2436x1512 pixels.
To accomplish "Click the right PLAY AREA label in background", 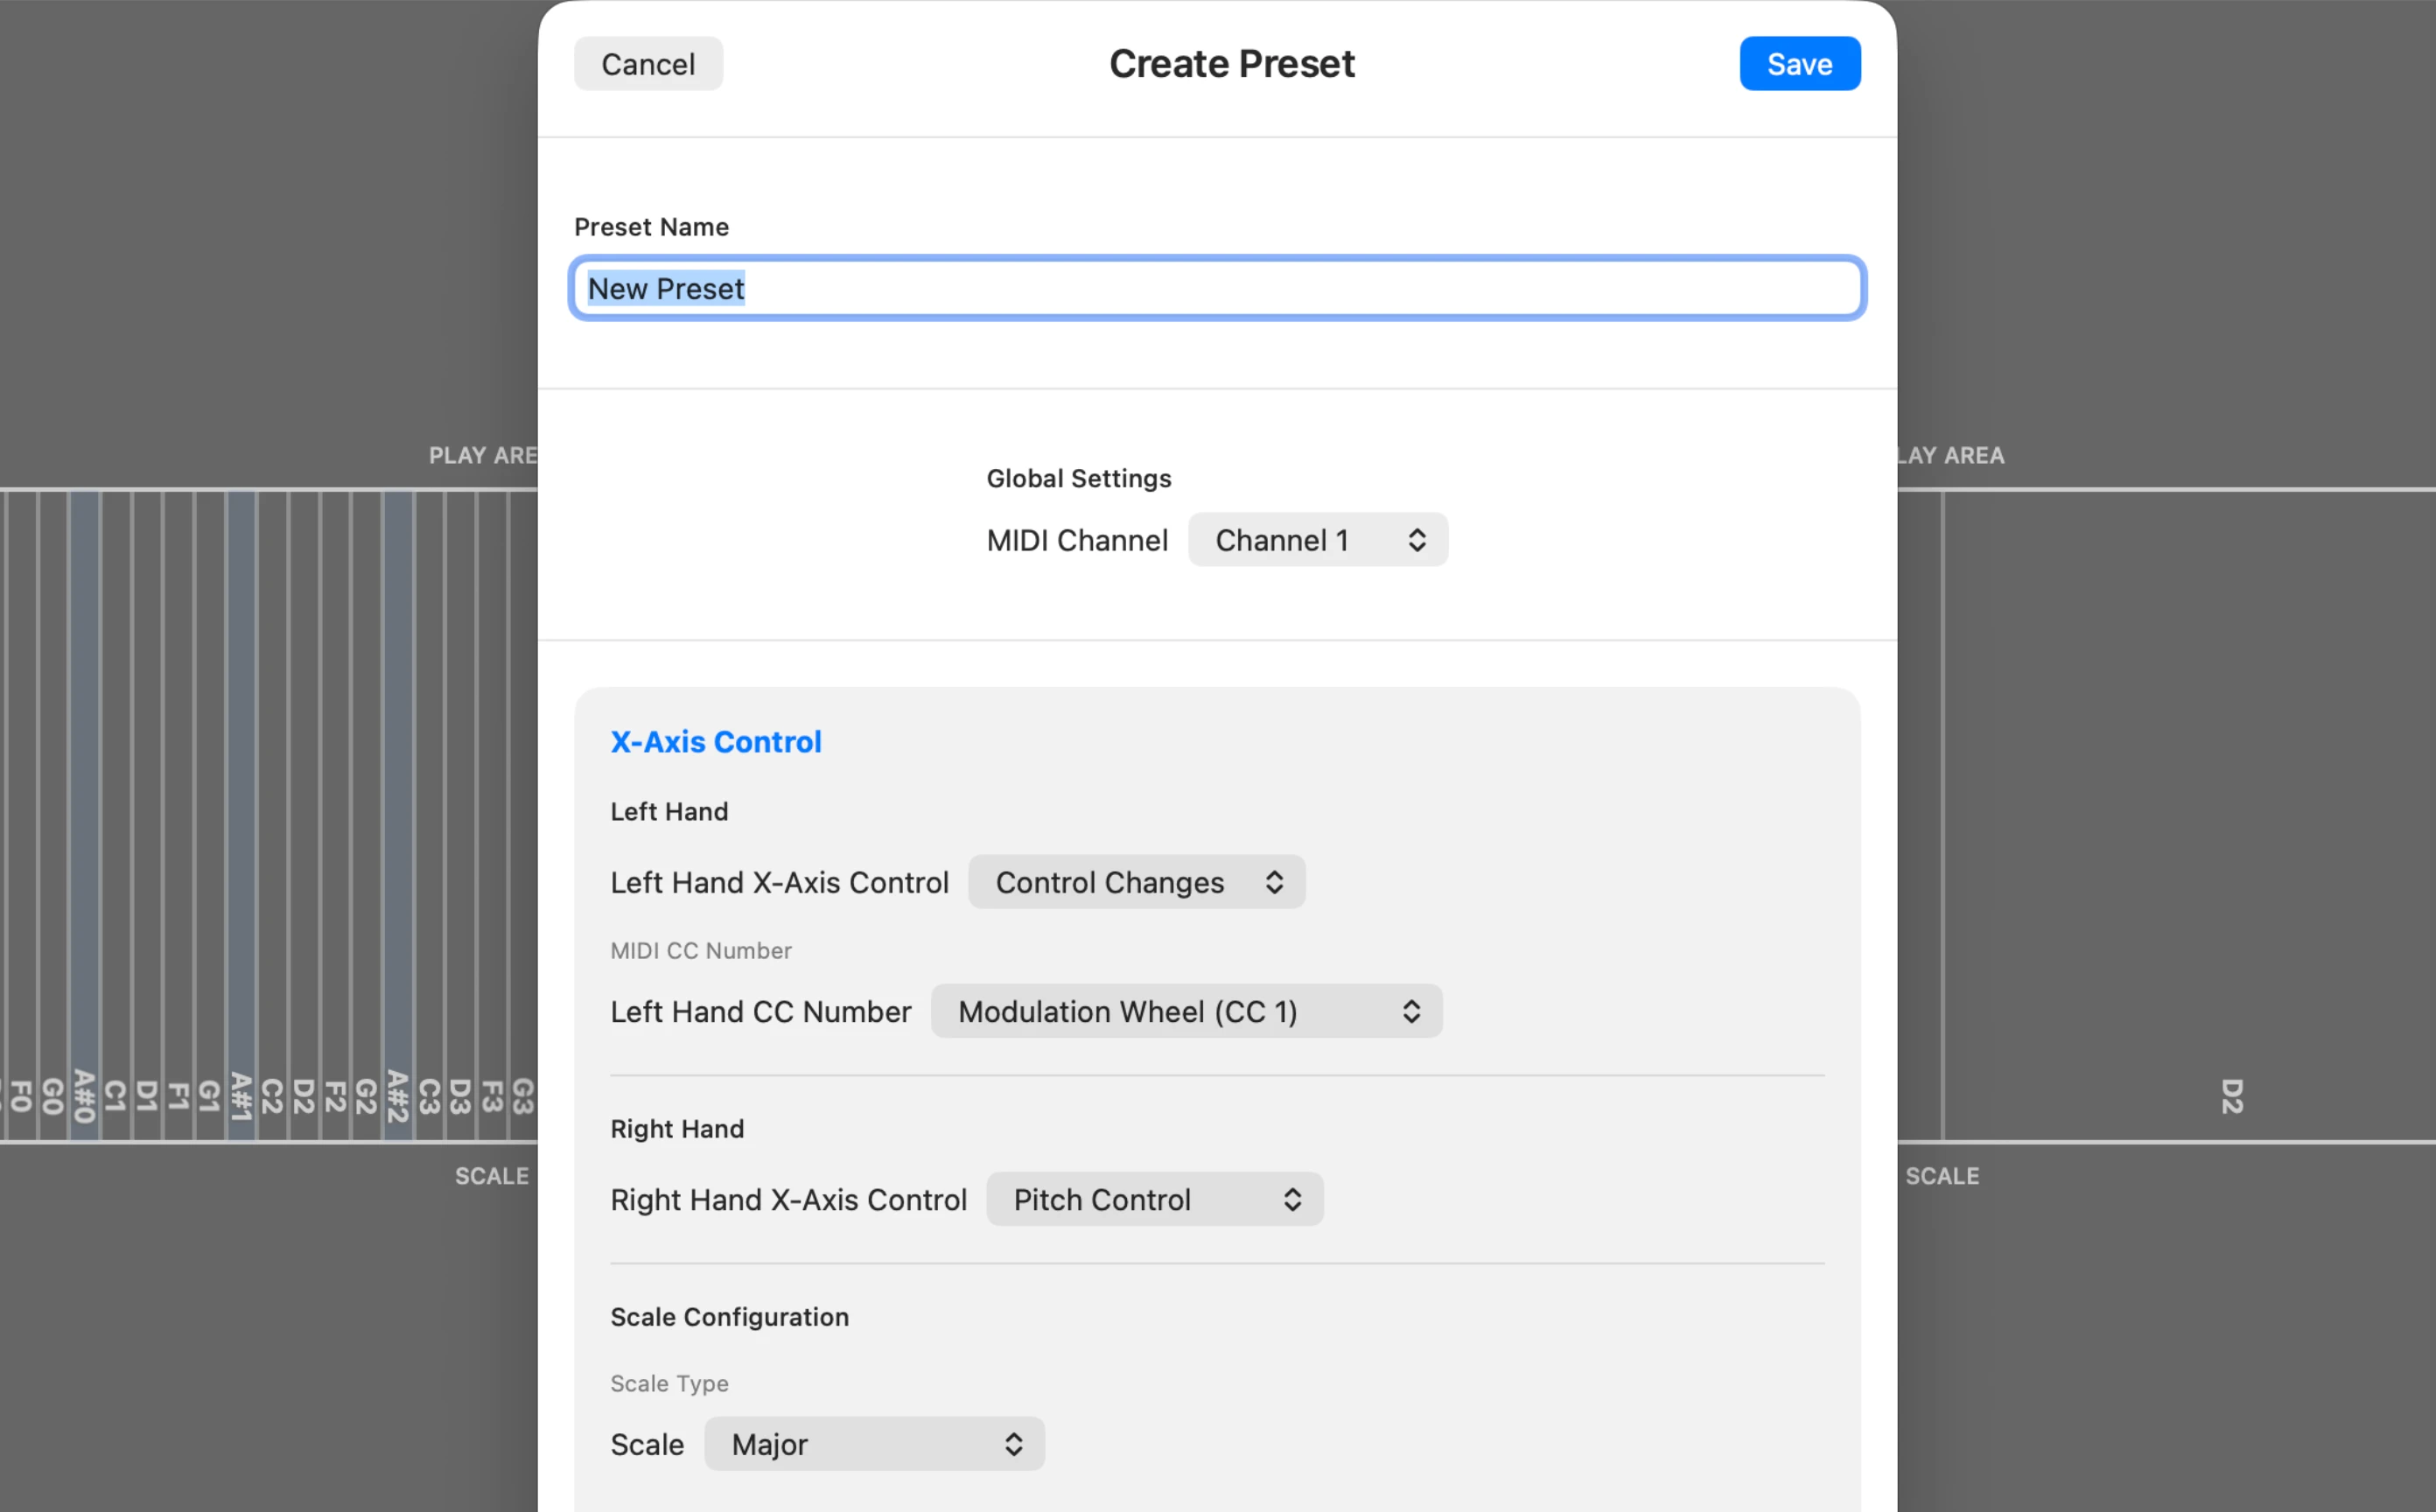I will tap(1951, 455).
